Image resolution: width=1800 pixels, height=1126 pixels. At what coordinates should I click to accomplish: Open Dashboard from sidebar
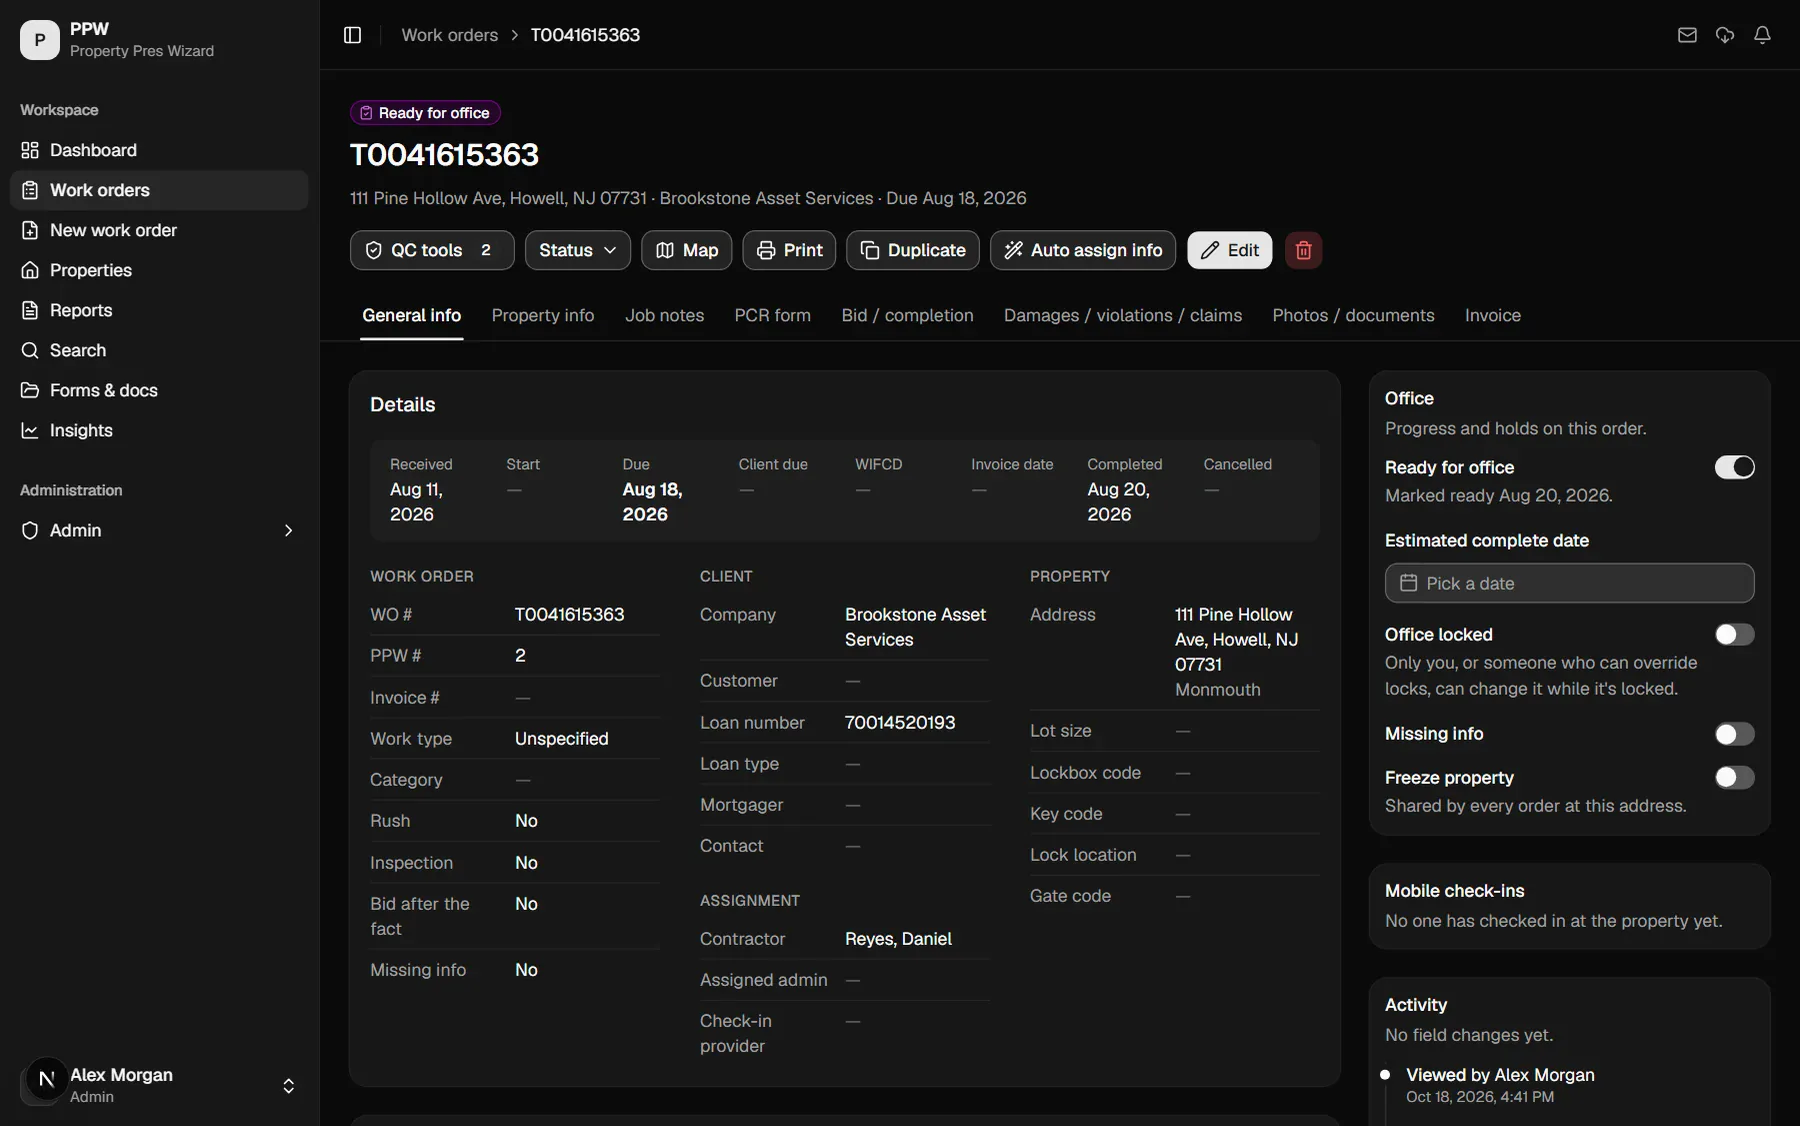click(x=159, y=150)
